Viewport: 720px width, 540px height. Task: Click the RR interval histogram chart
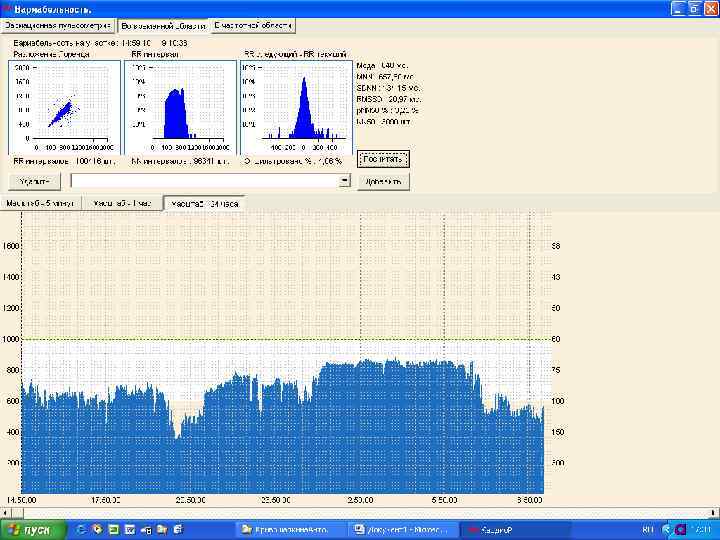coord(180,107)
